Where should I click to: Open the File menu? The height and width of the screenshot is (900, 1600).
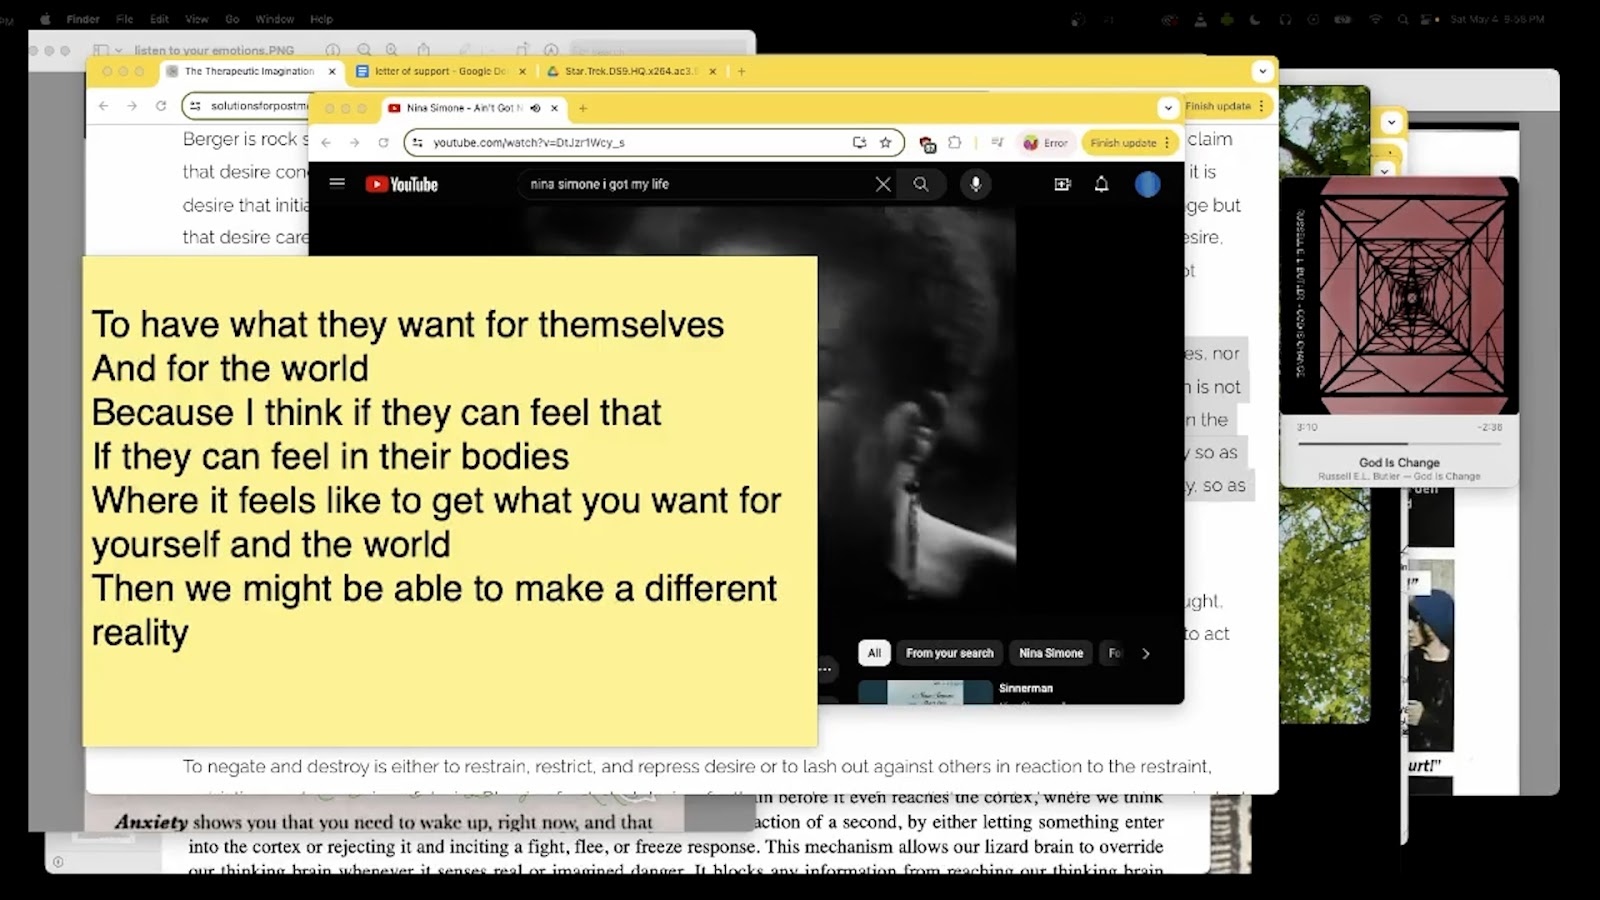125,19
